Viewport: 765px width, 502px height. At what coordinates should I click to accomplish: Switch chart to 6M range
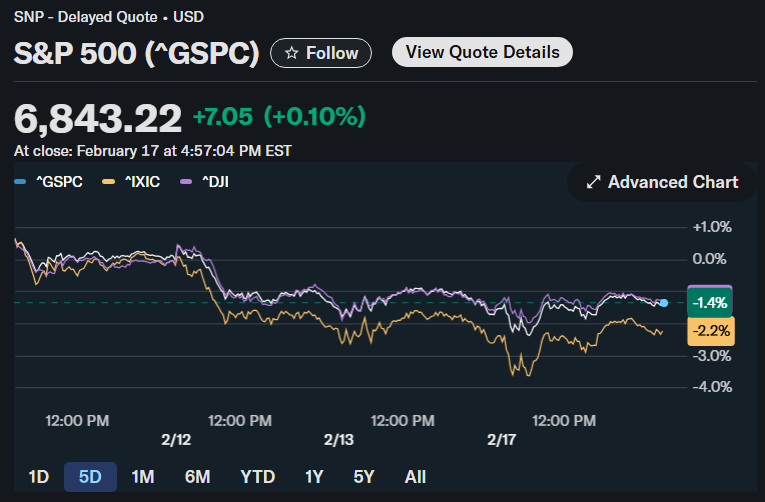(x=197, y=477)
